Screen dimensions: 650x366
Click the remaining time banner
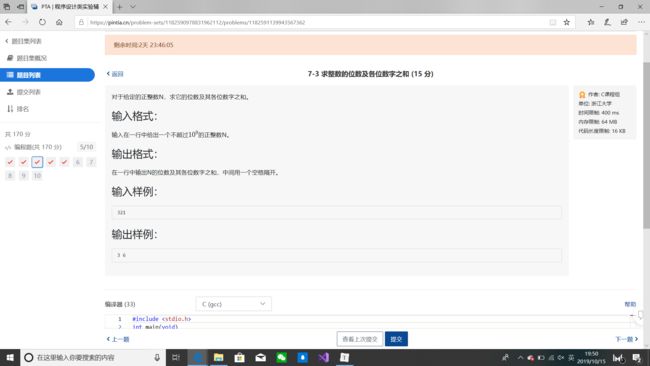[370, 45]
